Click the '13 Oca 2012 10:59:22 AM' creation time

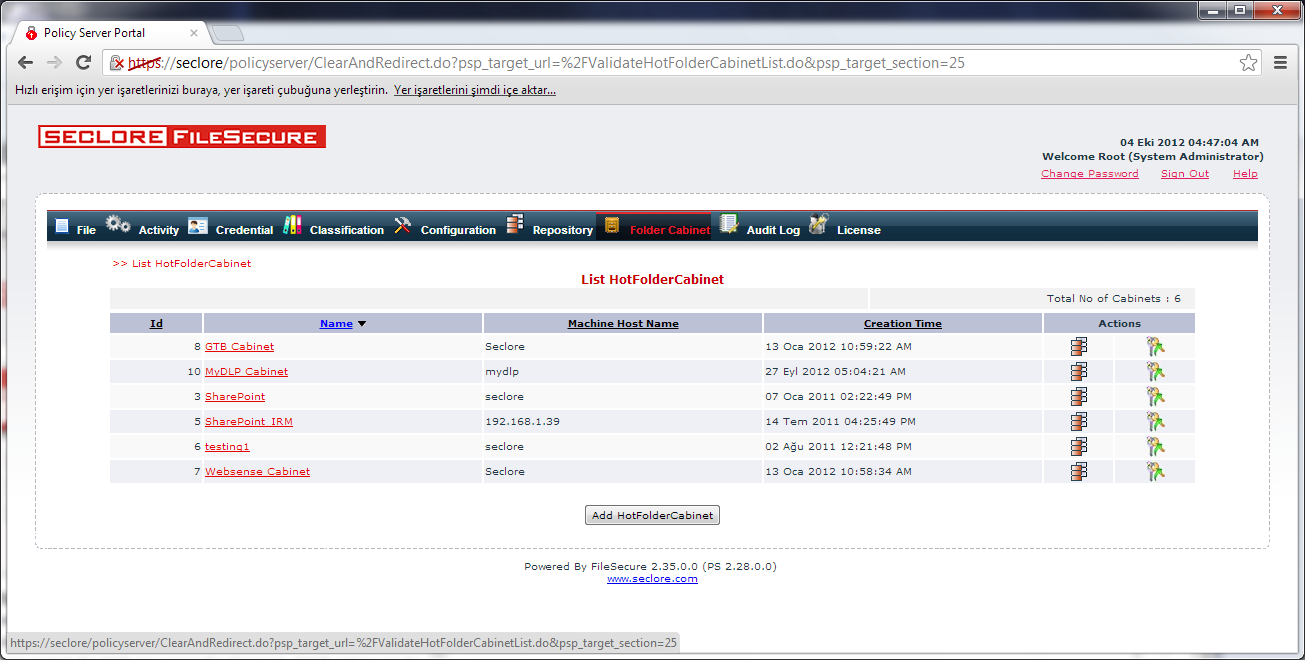tap(838, 347)
